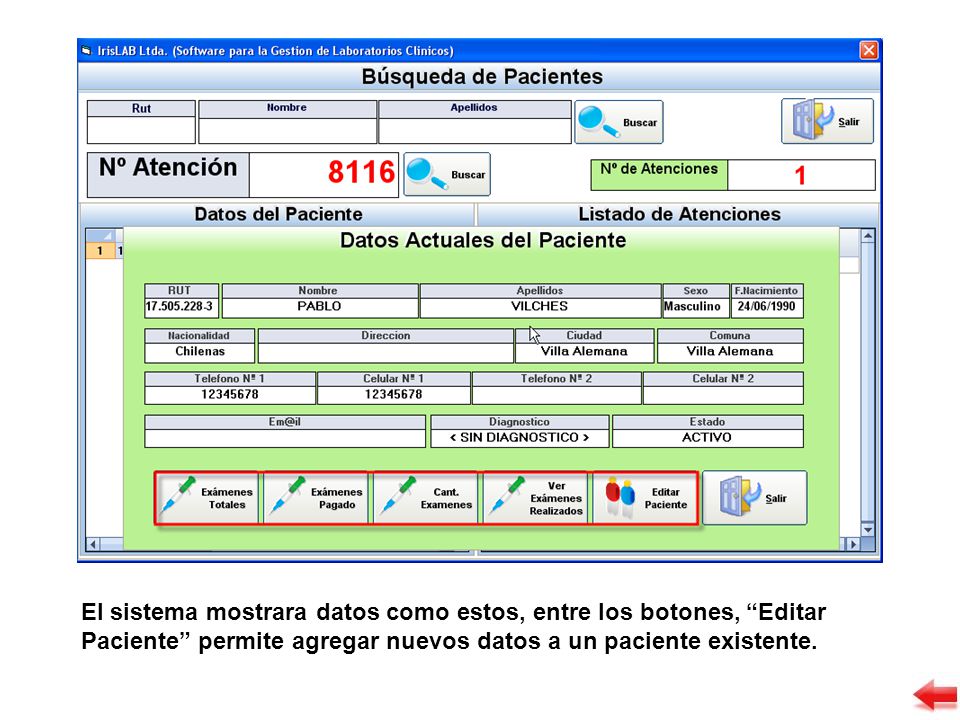Click the magnifier Buscar button beside Apellidos

pos(618,122)
